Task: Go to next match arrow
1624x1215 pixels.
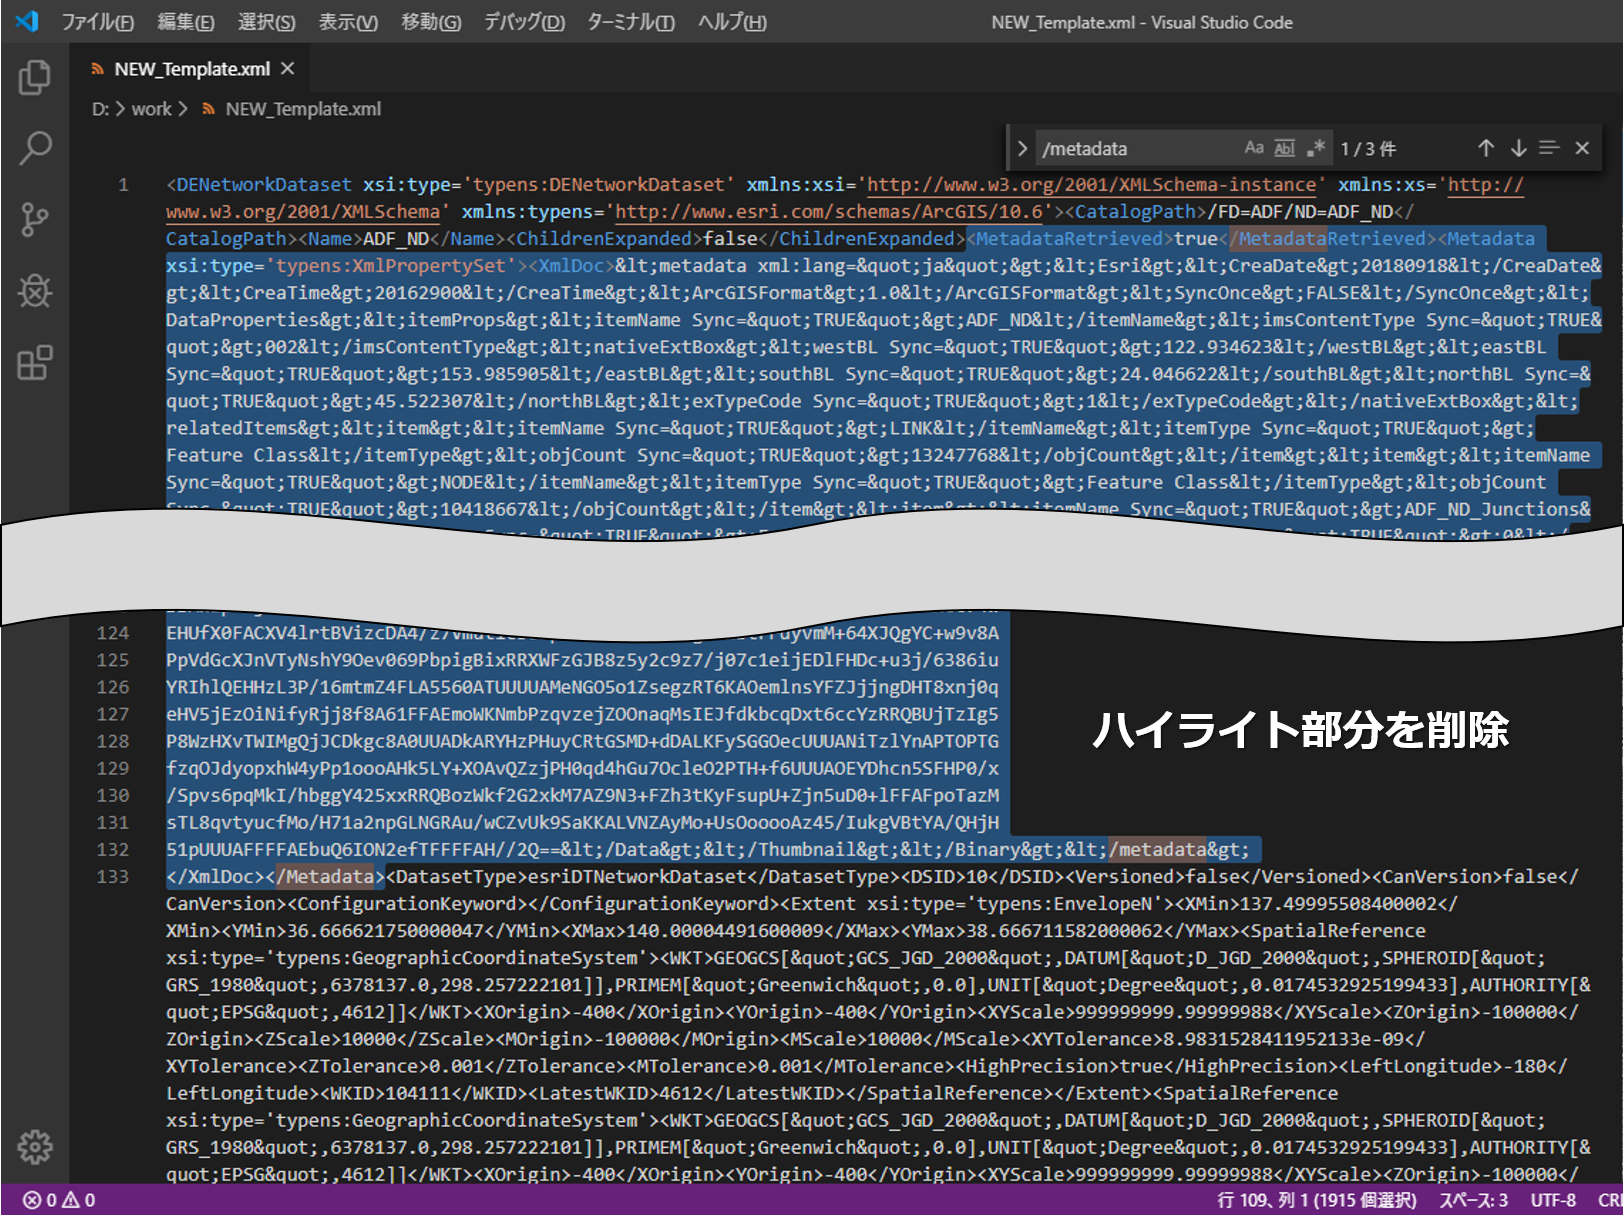Action: (1518, 148)
